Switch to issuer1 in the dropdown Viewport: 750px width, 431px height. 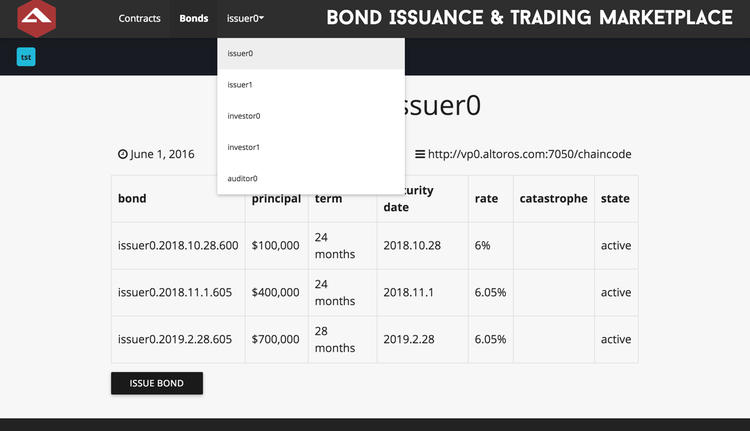(311, 85)
